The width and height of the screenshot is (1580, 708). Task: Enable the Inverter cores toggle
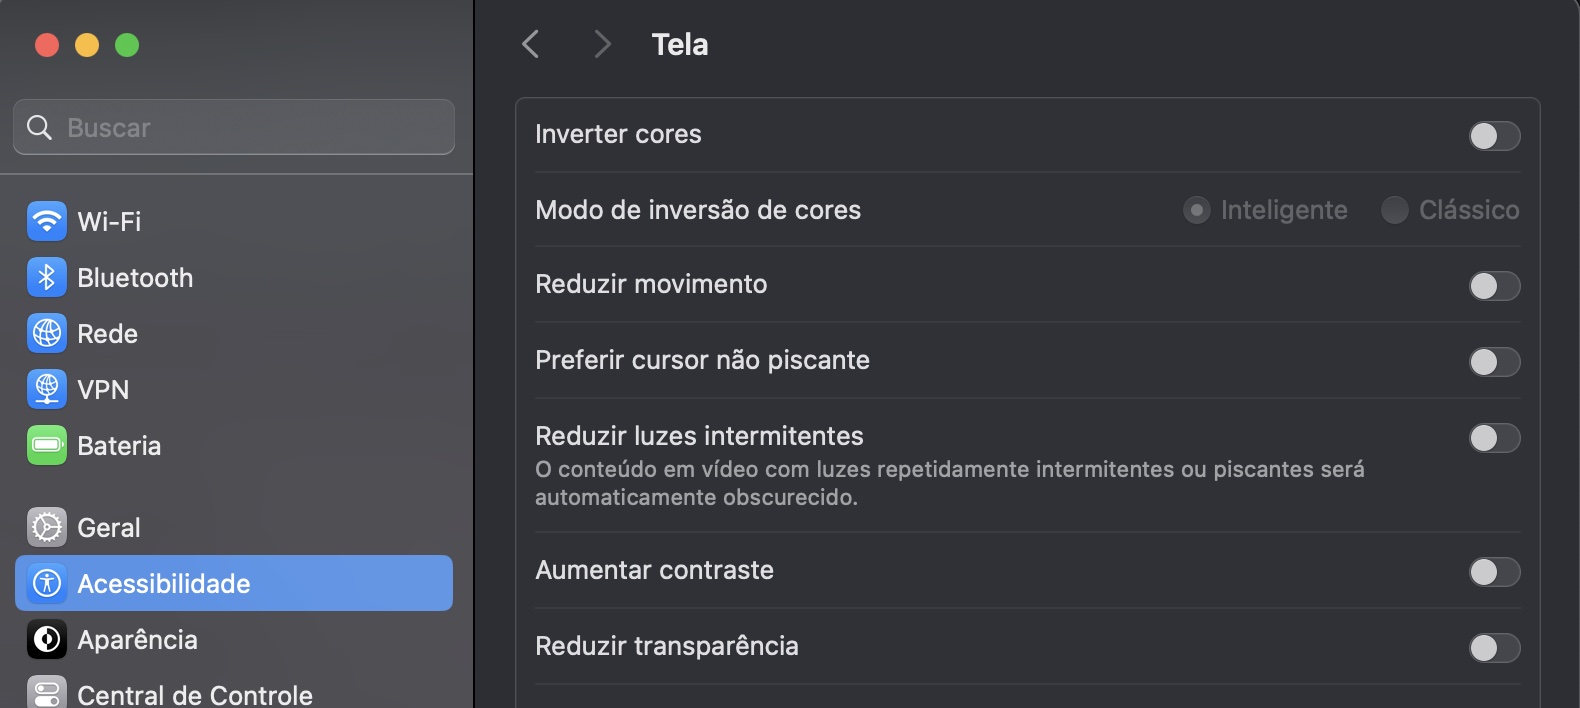[1494, 136]
